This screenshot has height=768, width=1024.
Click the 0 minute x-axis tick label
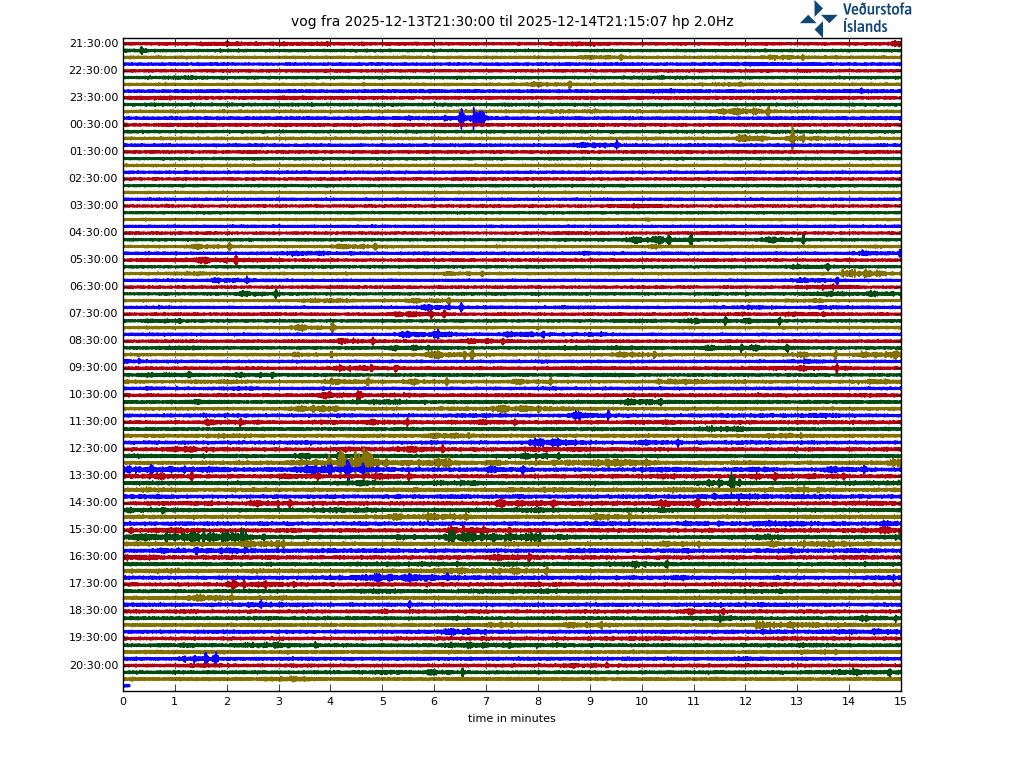click(x=123, y=701)
